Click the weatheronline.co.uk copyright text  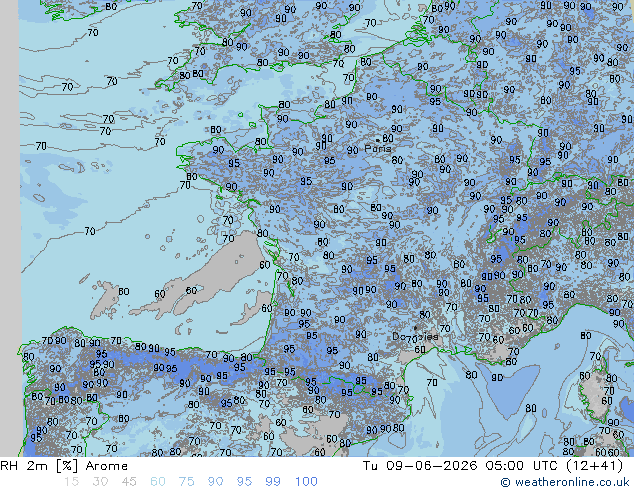click(565, 482)
